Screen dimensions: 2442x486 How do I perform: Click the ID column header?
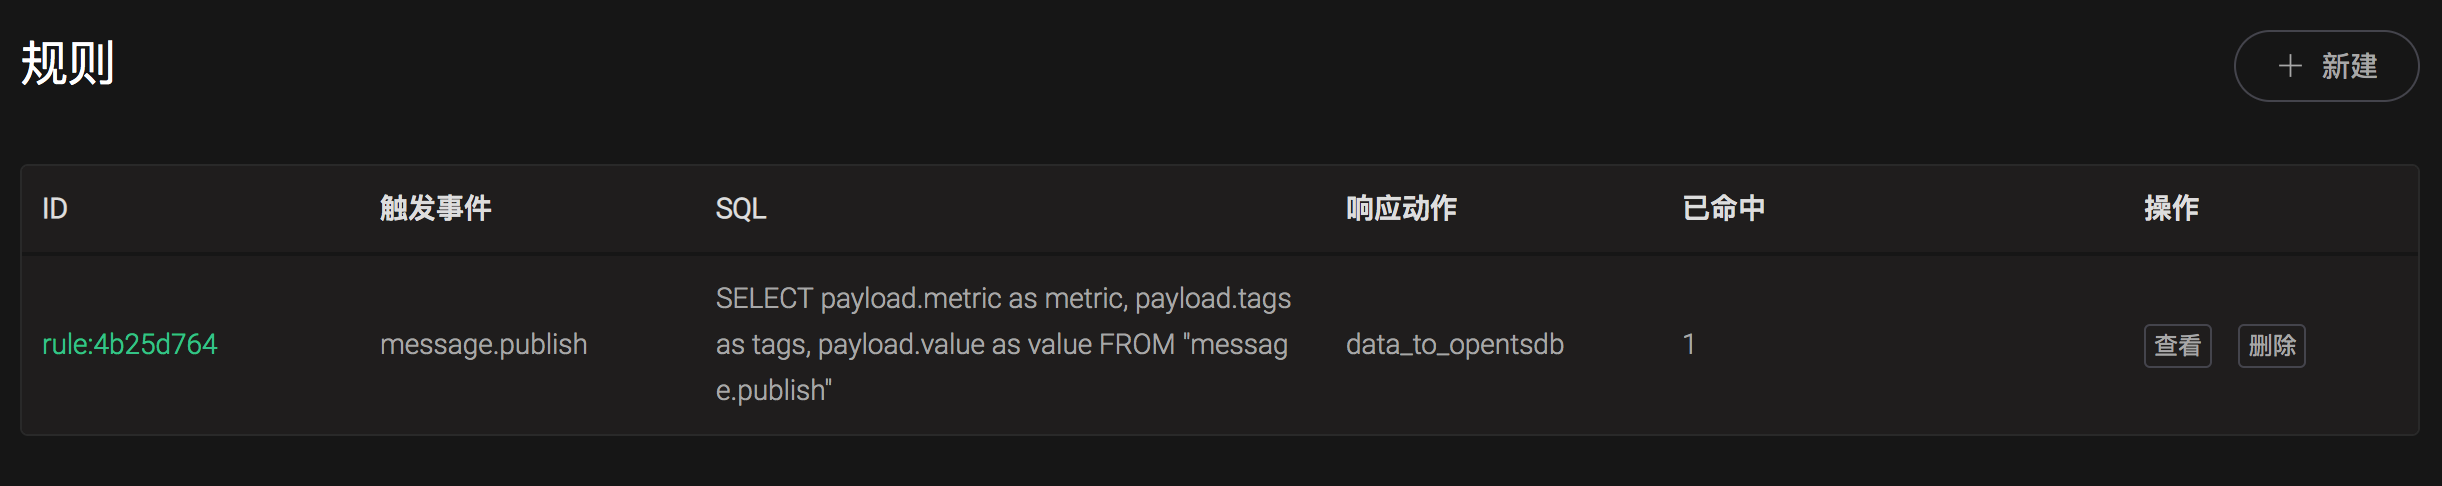(55, 208)
